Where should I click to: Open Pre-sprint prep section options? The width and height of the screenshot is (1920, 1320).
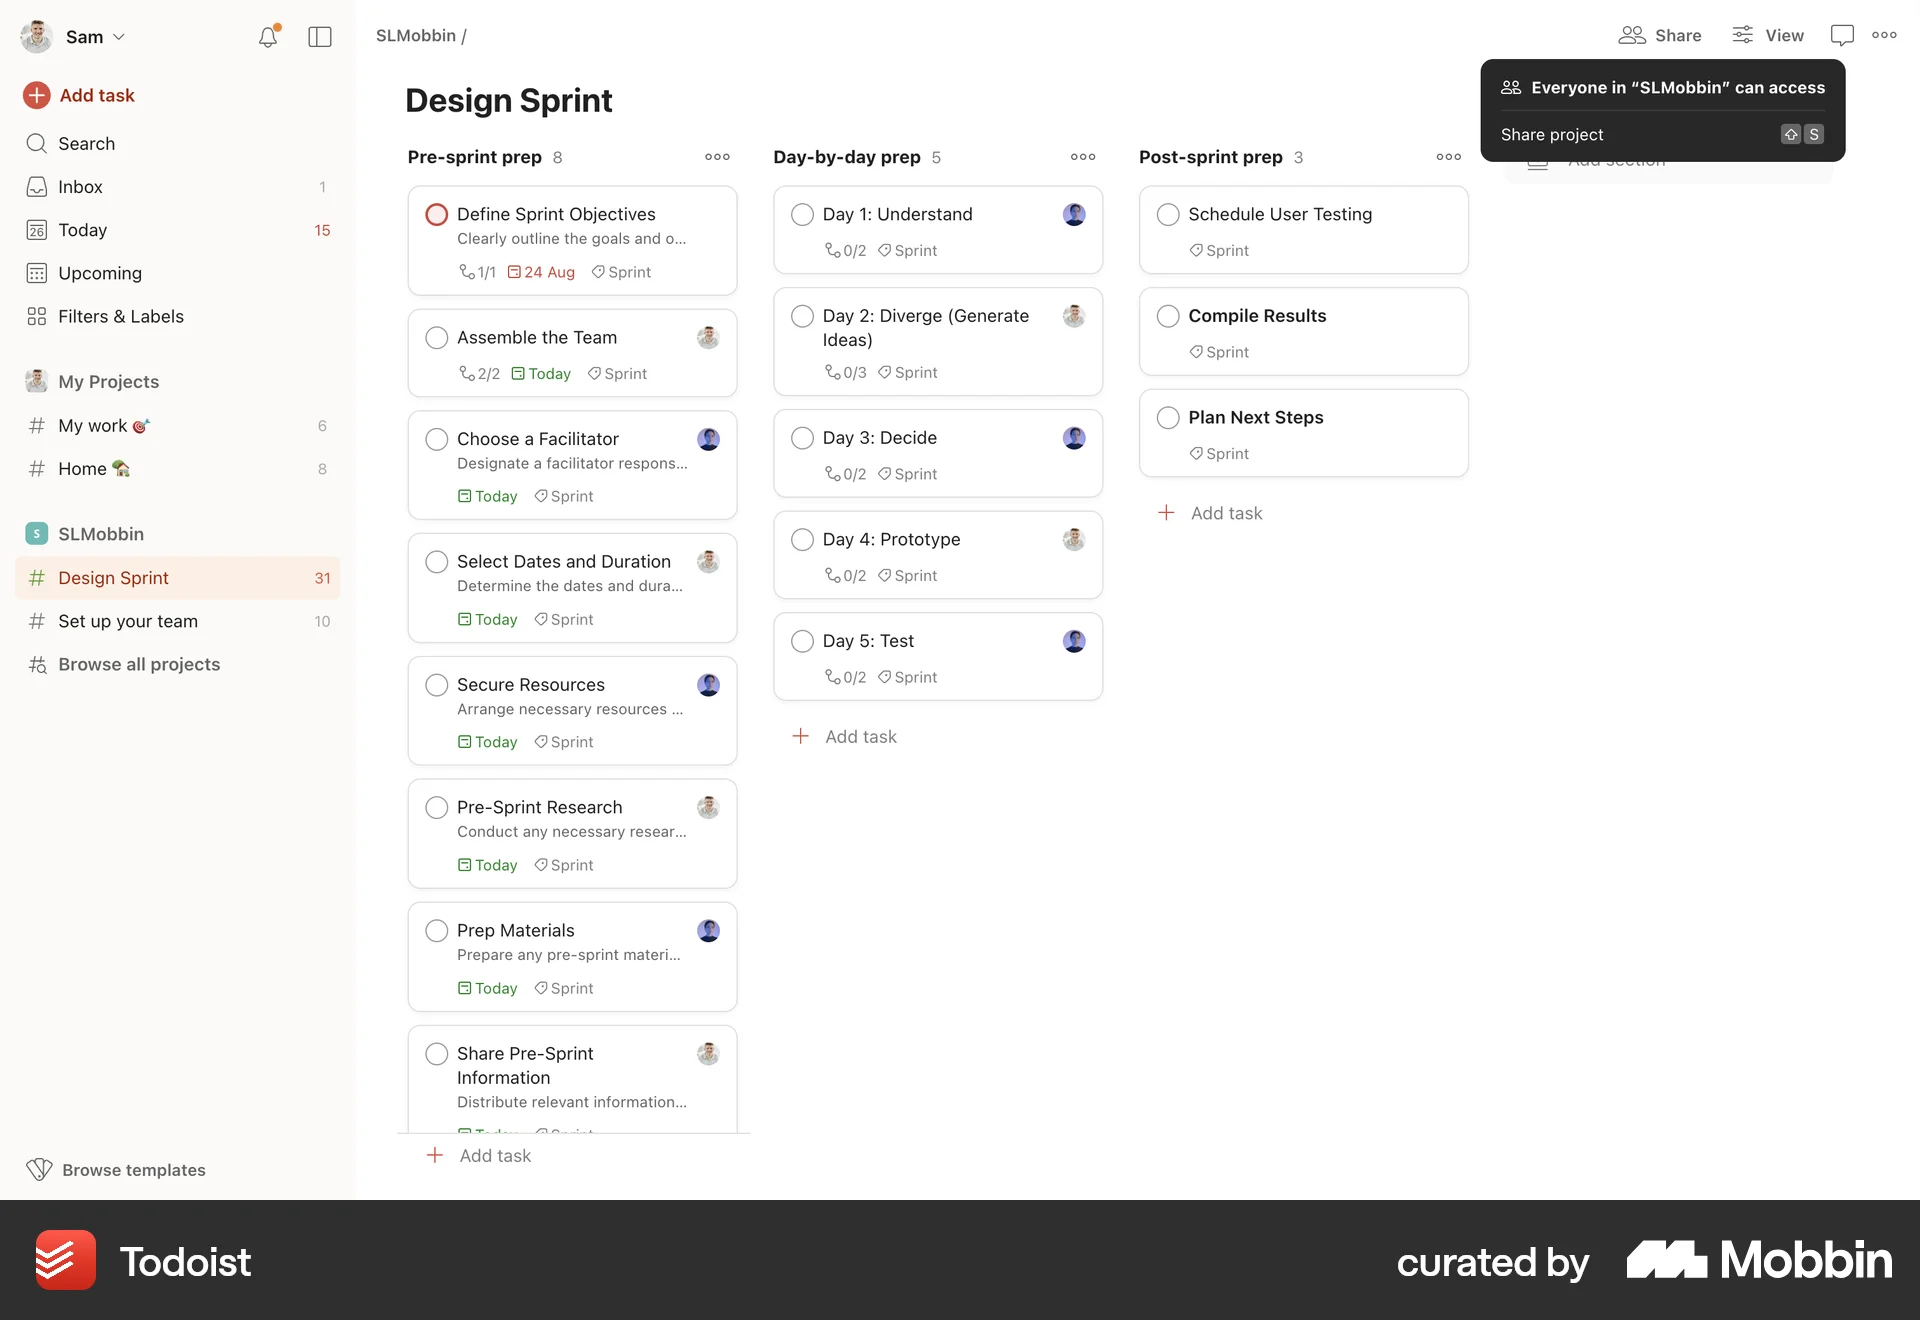tap(717, 157)
